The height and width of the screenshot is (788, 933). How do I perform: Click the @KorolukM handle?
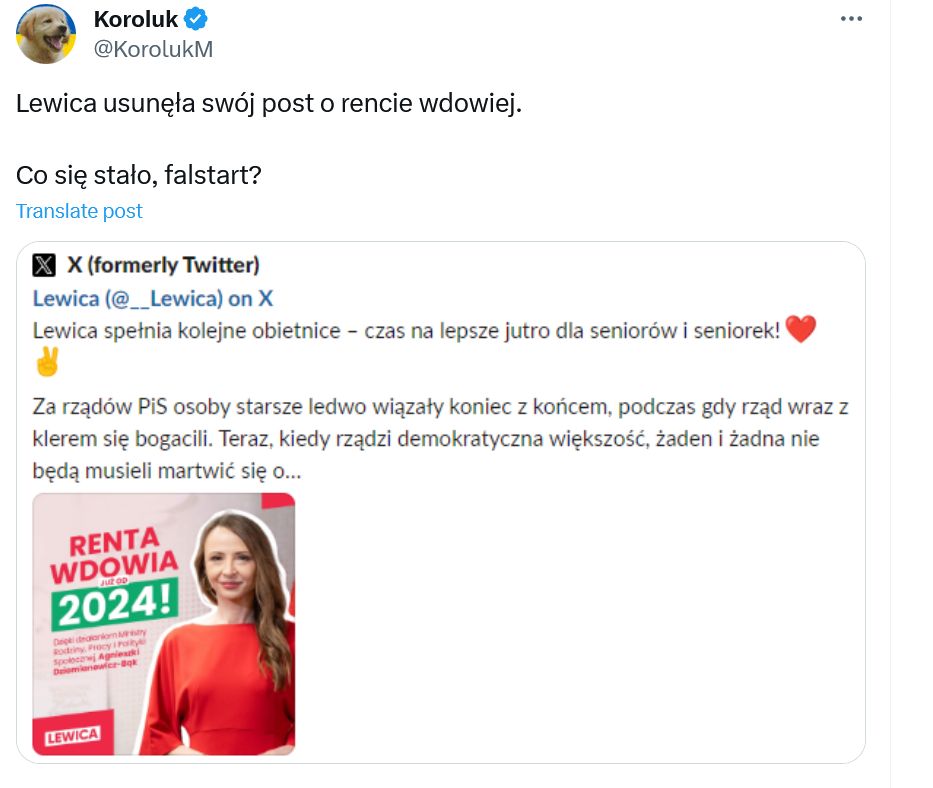[153, 49]
